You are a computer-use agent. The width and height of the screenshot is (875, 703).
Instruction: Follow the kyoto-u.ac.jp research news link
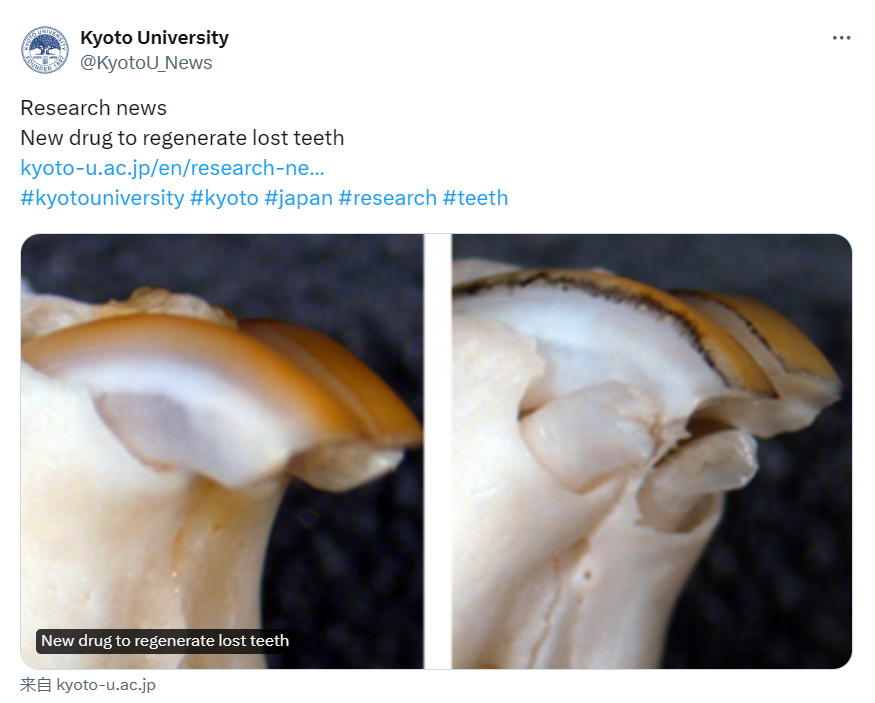pos(172,167)
